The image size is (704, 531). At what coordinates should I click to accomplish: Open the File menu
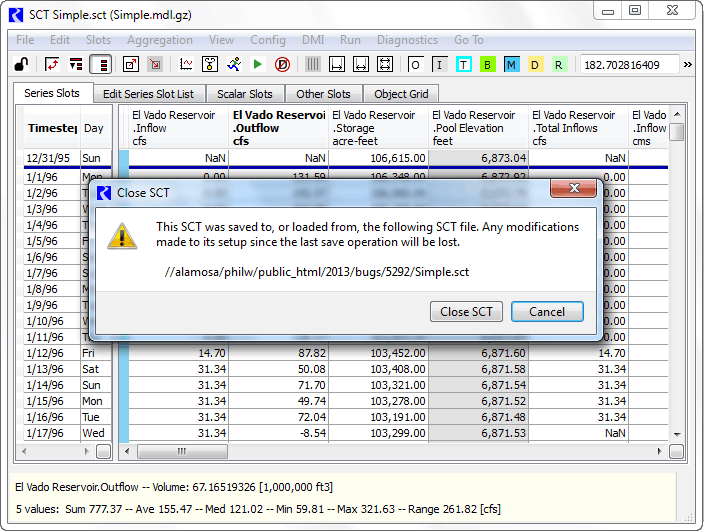(25, 40)
